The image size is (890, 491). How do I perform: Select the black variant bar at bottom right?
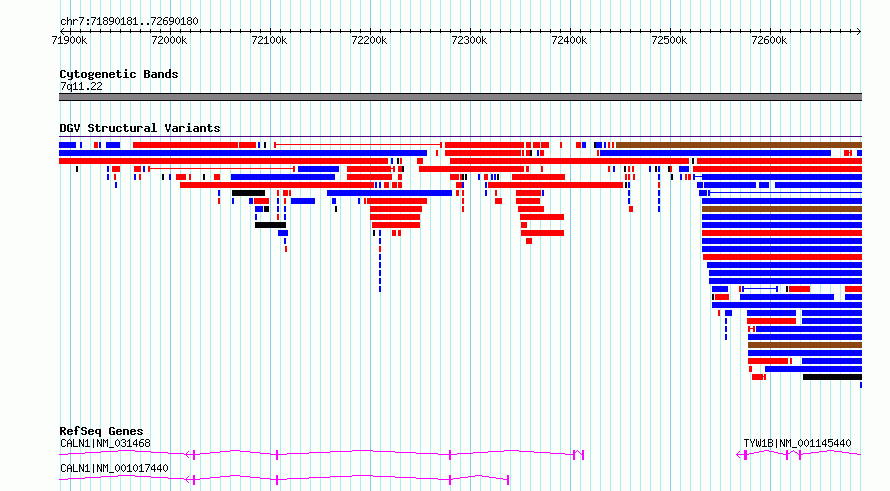pyautogui.click(x=832, y=377)
